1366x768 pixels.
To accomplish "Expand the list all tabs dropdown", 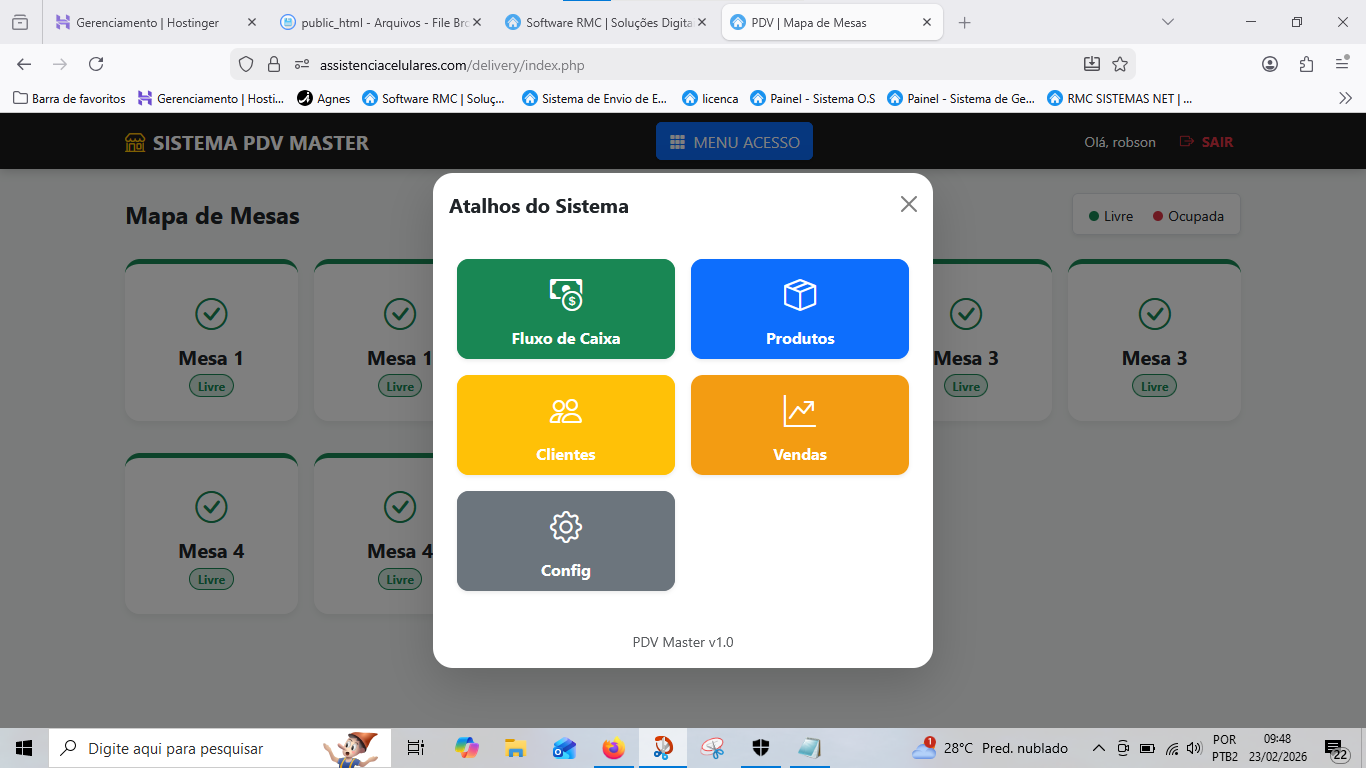I will [x=1167, y=22].
